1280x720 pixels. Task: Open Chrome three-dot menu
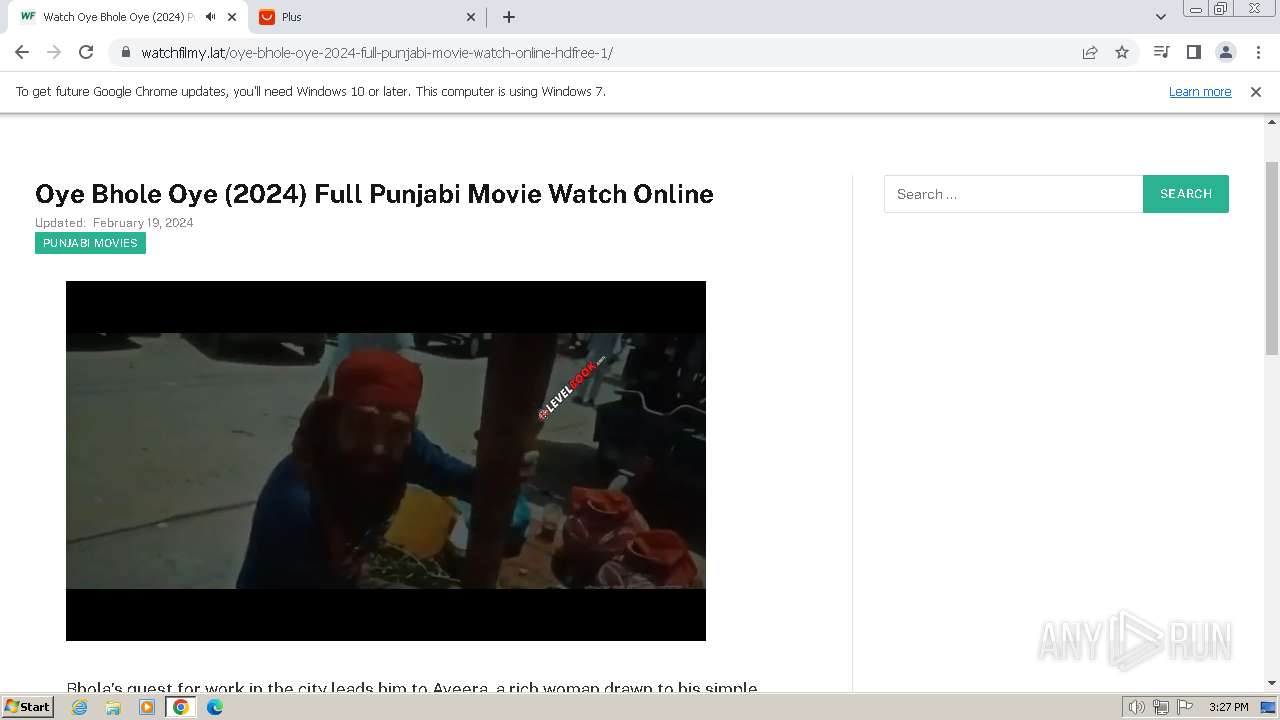pos(1258,52)
